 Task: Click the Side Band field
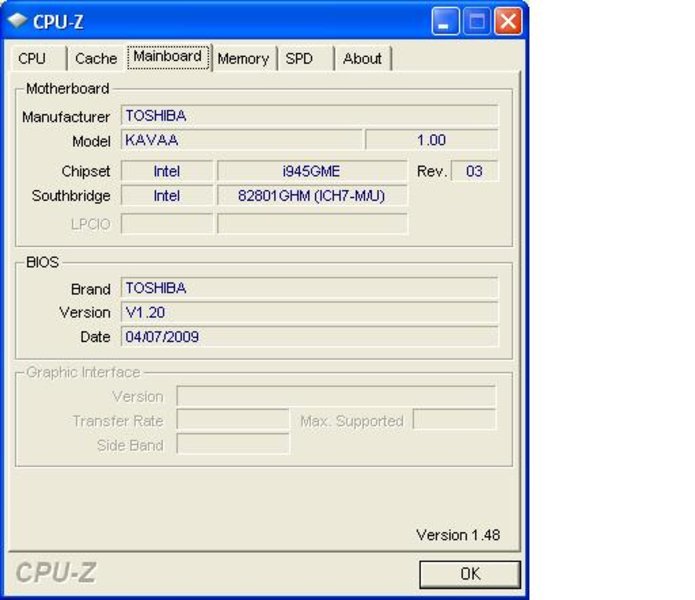[x=233, y=444]
